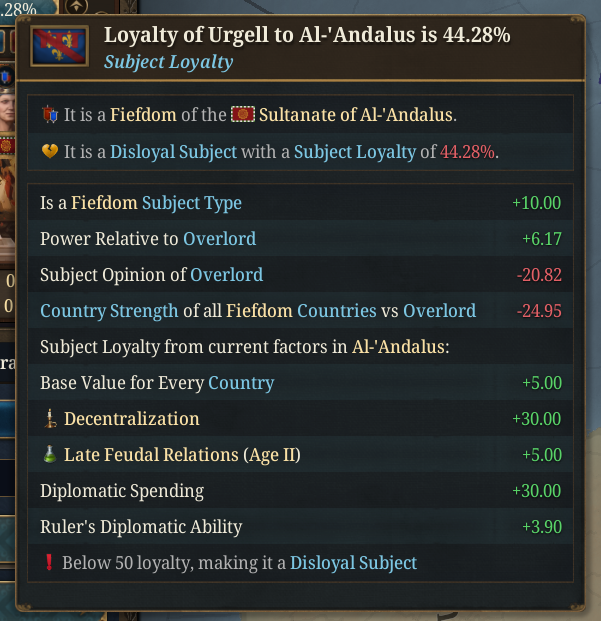This screenshot has width=601, height=621.
Task: Click Overlord in the Power Relative row
Action: 219,239
